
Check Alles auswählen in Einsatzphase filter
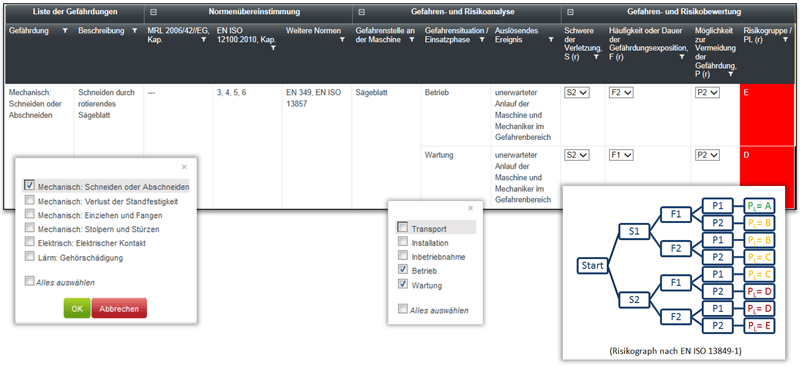coord(403,309)
